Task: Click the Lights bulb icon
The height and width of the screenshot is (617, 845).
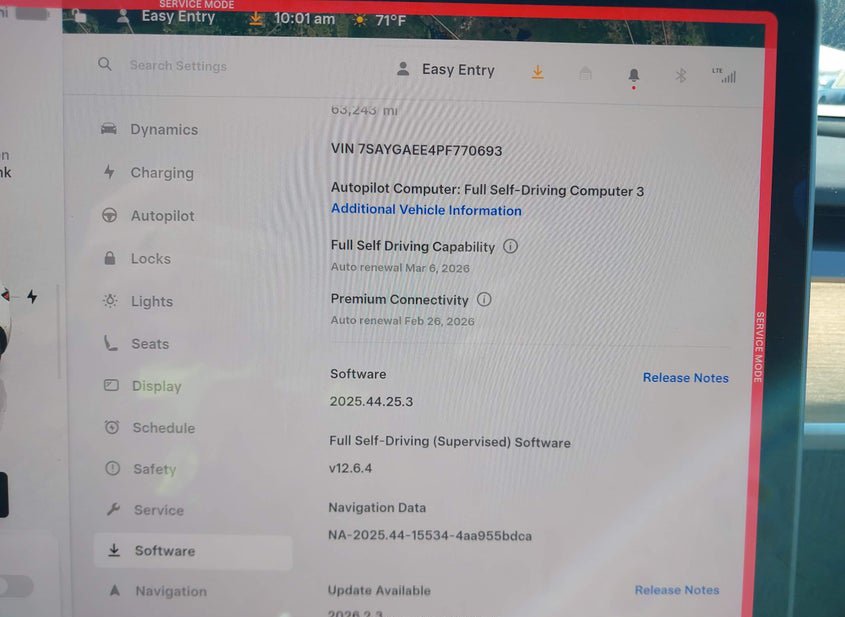Action: tap(110, 300)
